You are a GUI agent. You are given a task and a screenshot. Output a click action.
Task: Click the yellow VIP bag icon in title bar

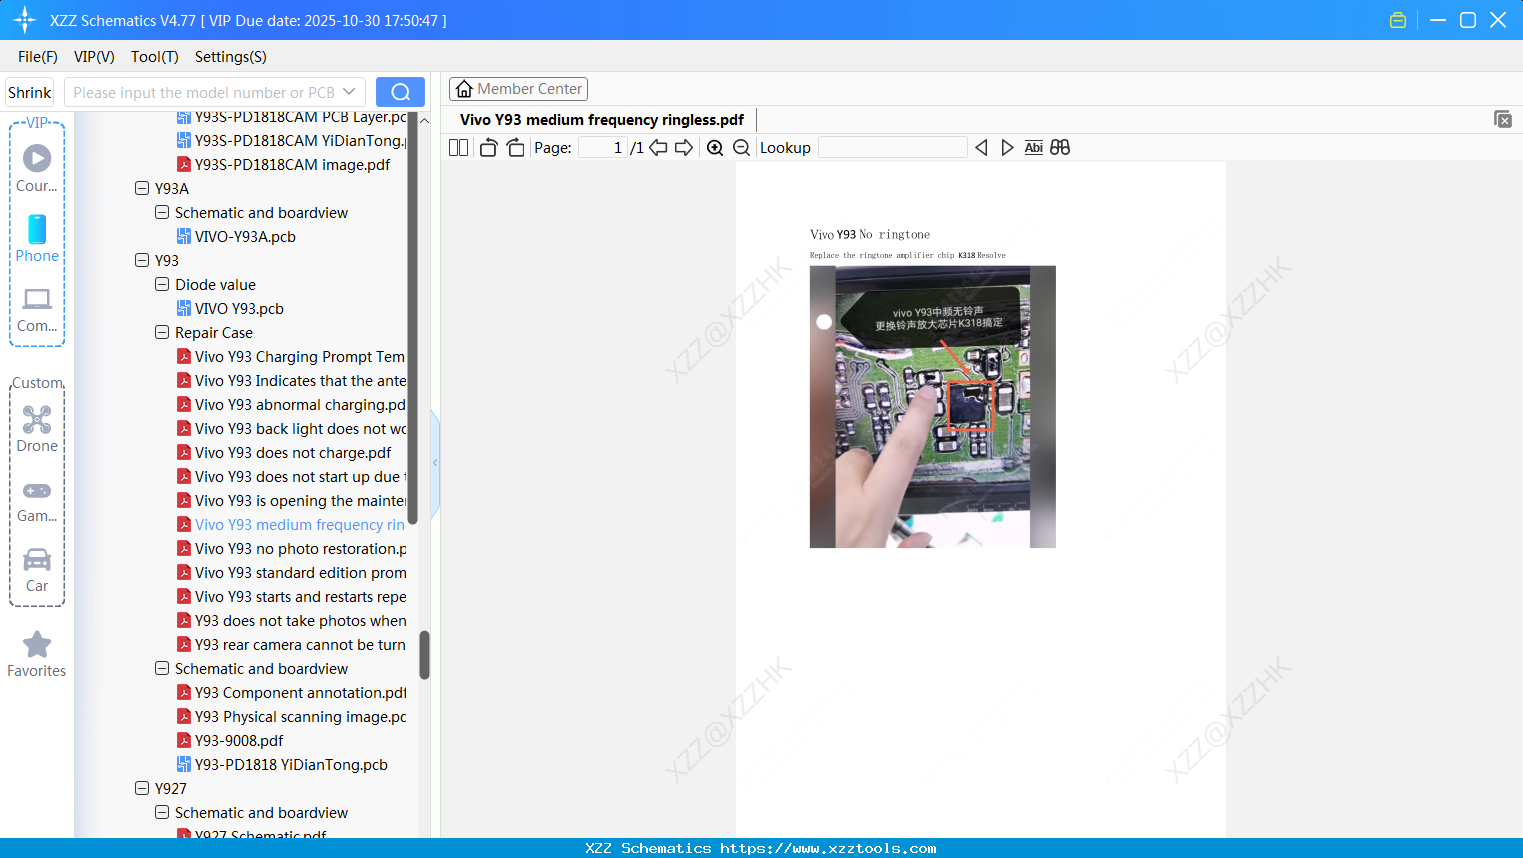pyautogui.click(x=1398, y=20)
